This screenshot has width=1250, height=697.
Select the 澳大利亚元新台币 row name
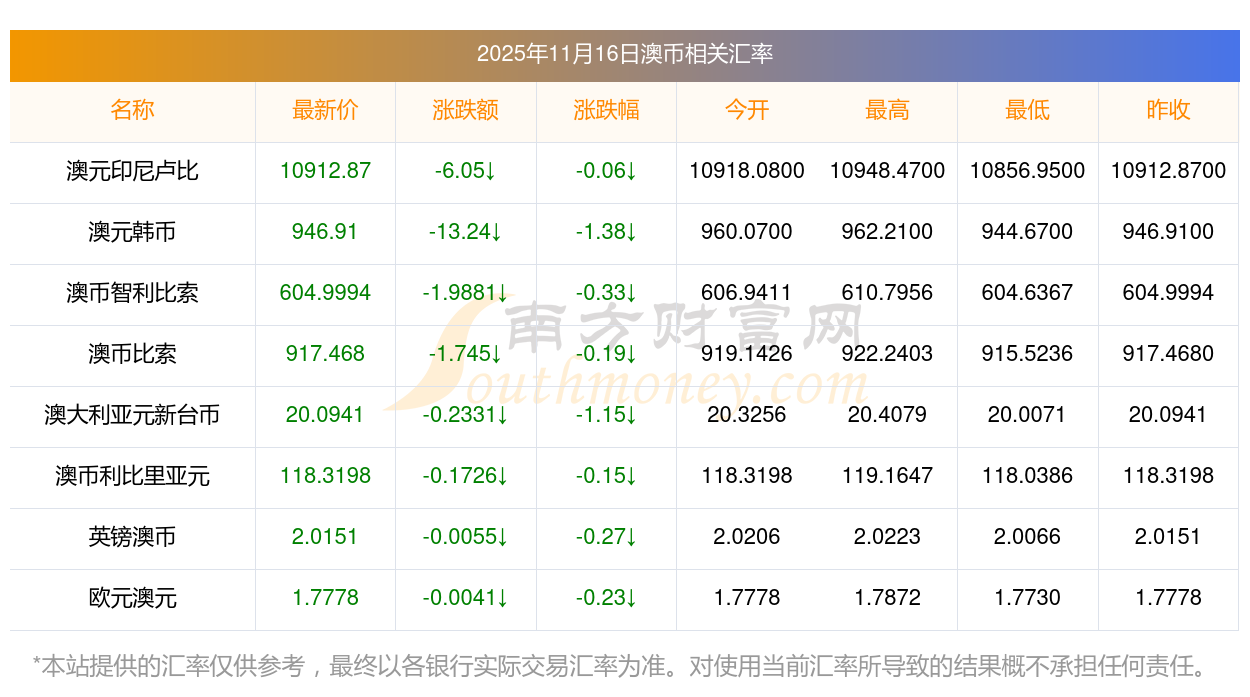tap(132, 415)
